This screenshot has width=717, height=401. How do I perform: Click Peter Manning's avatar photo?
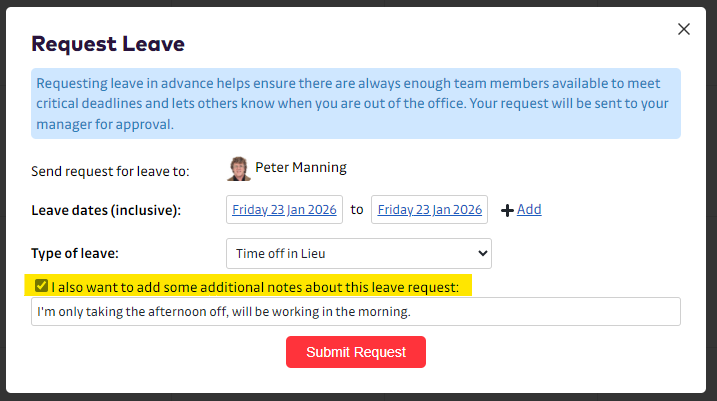pyautogui.click(x=239, y=169)
